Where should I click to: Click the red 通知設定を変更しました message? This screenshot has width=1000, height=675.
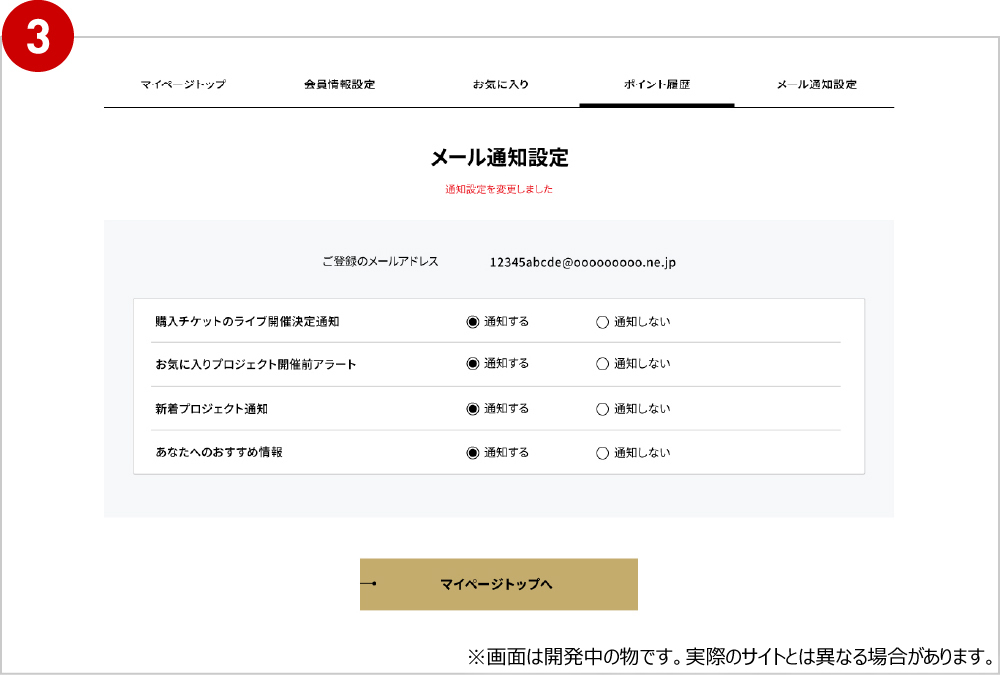point(499,189)
